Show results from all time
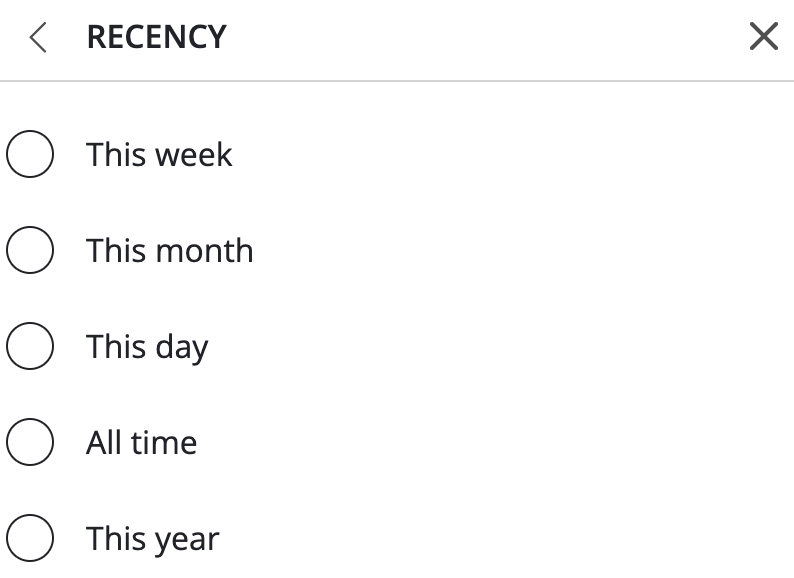 point(30,443)
